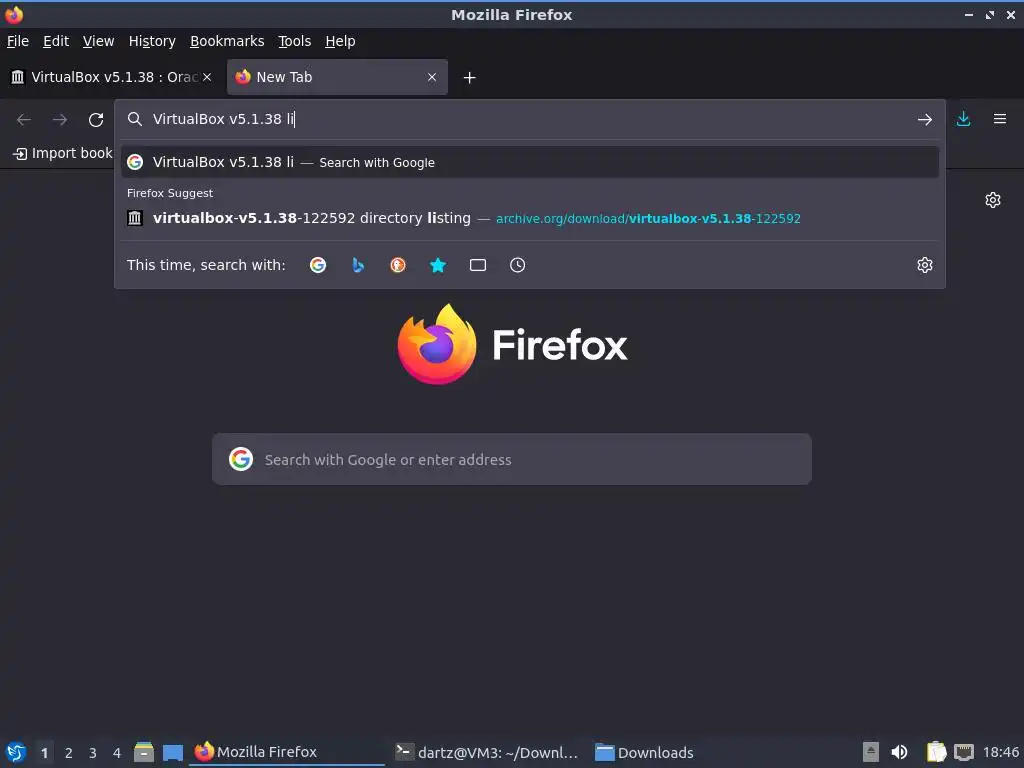Click the 18:46 clock
1024x768 pixels.
click(x=1000, y=752)
